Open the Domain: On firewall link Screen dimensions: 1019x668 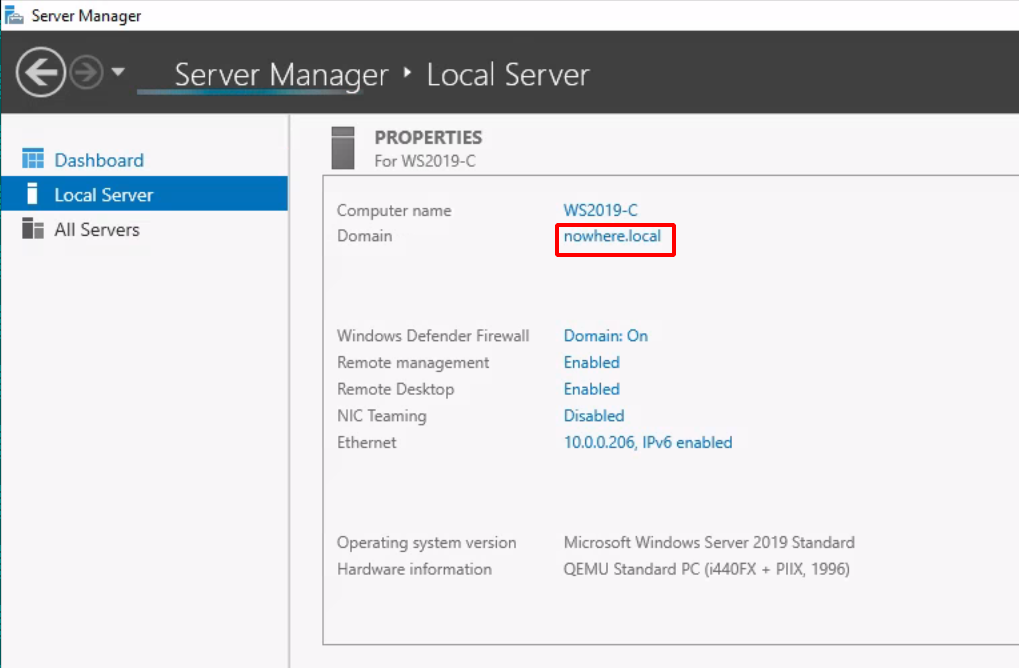click(x=606, y=335)
